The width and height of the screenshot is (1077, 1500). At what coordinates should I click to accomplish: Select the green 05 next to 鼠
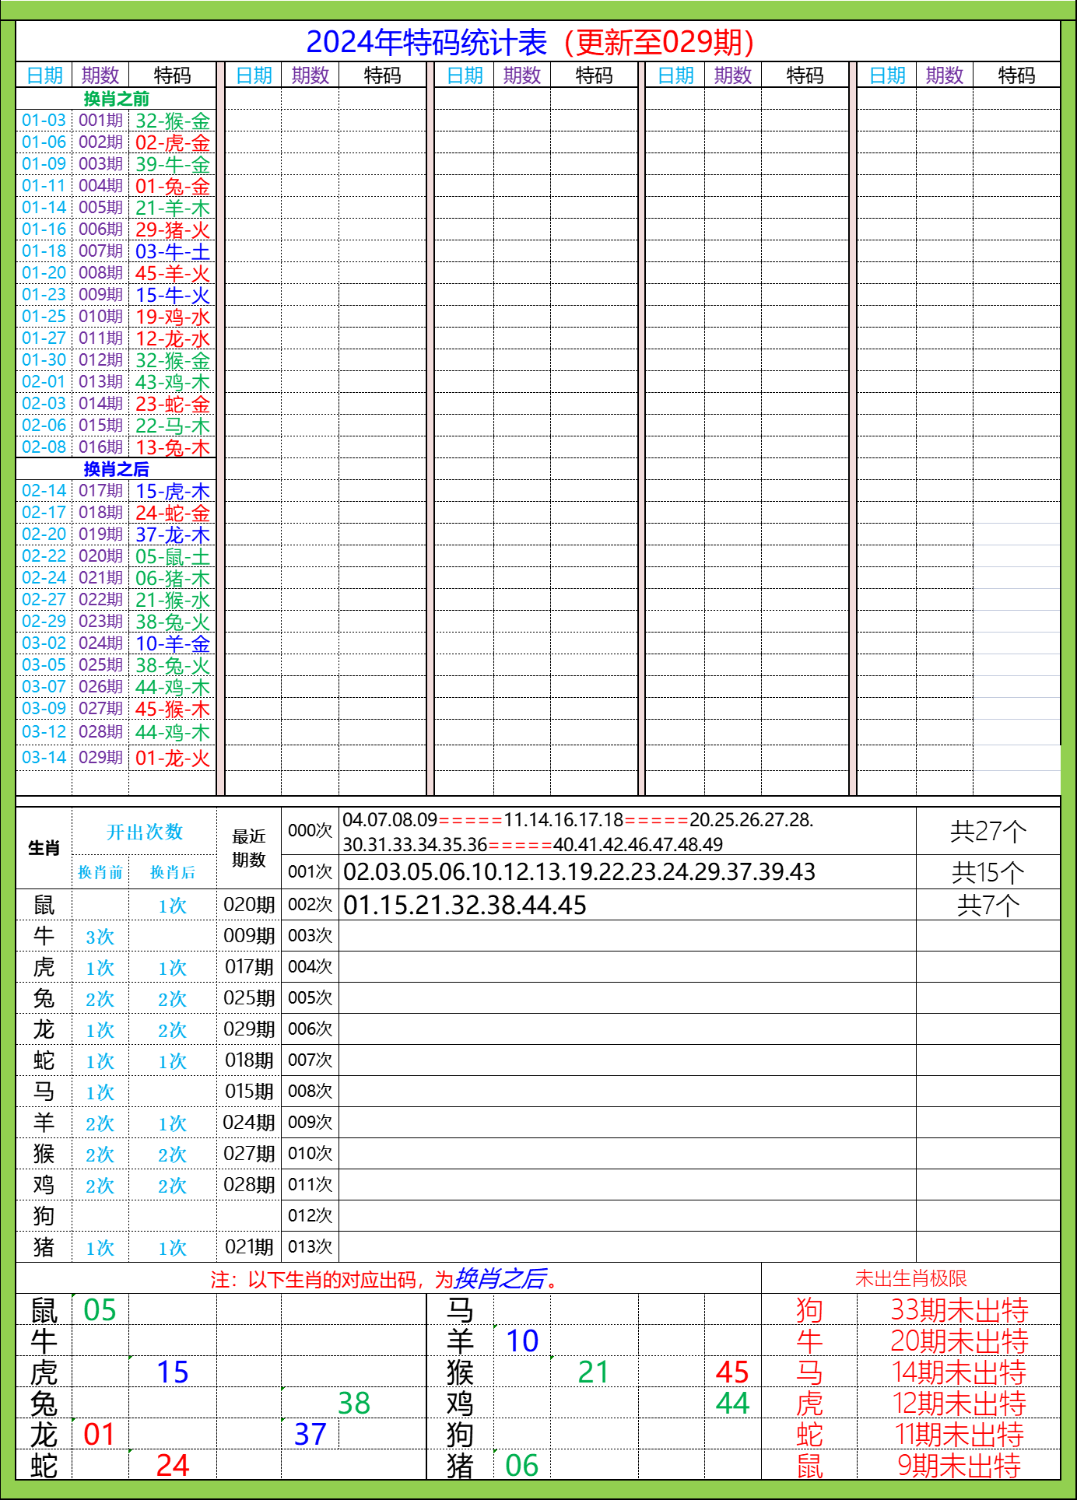[x=97, y=1308]
